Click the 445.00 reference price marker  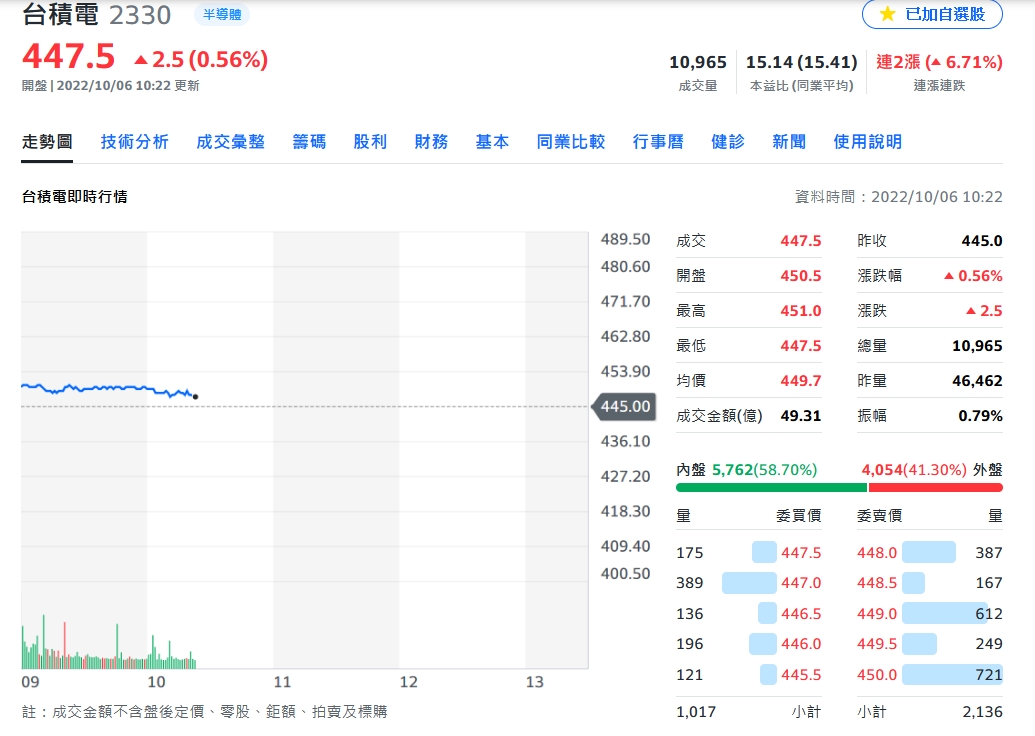coord(624,407)
